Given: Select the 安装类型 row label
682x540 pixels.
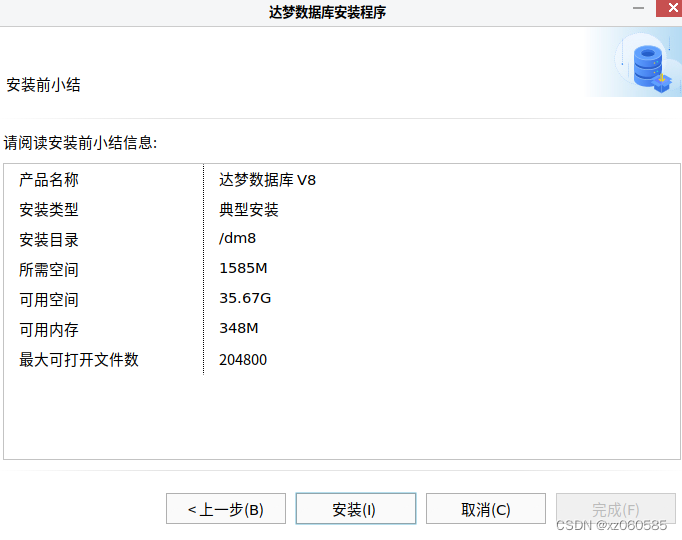Looking at the screenshot, I should point(49,210).
